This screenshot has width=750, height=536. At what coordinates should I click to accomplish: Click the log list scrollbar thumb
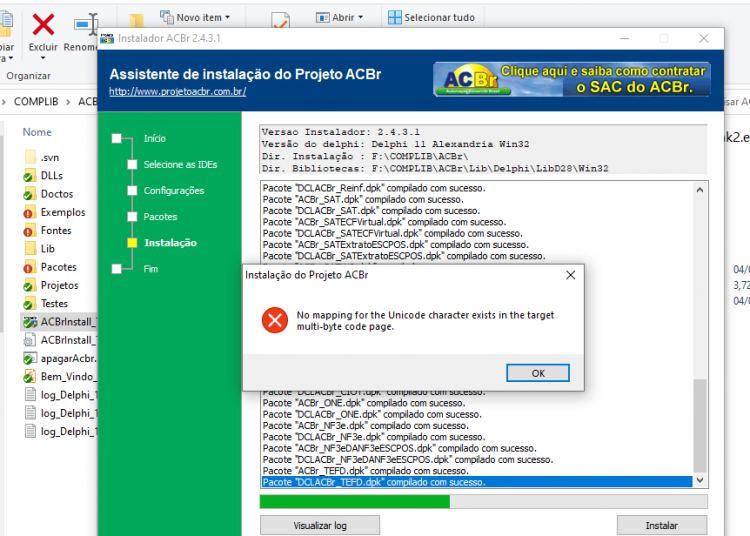(x=700, y=425)
